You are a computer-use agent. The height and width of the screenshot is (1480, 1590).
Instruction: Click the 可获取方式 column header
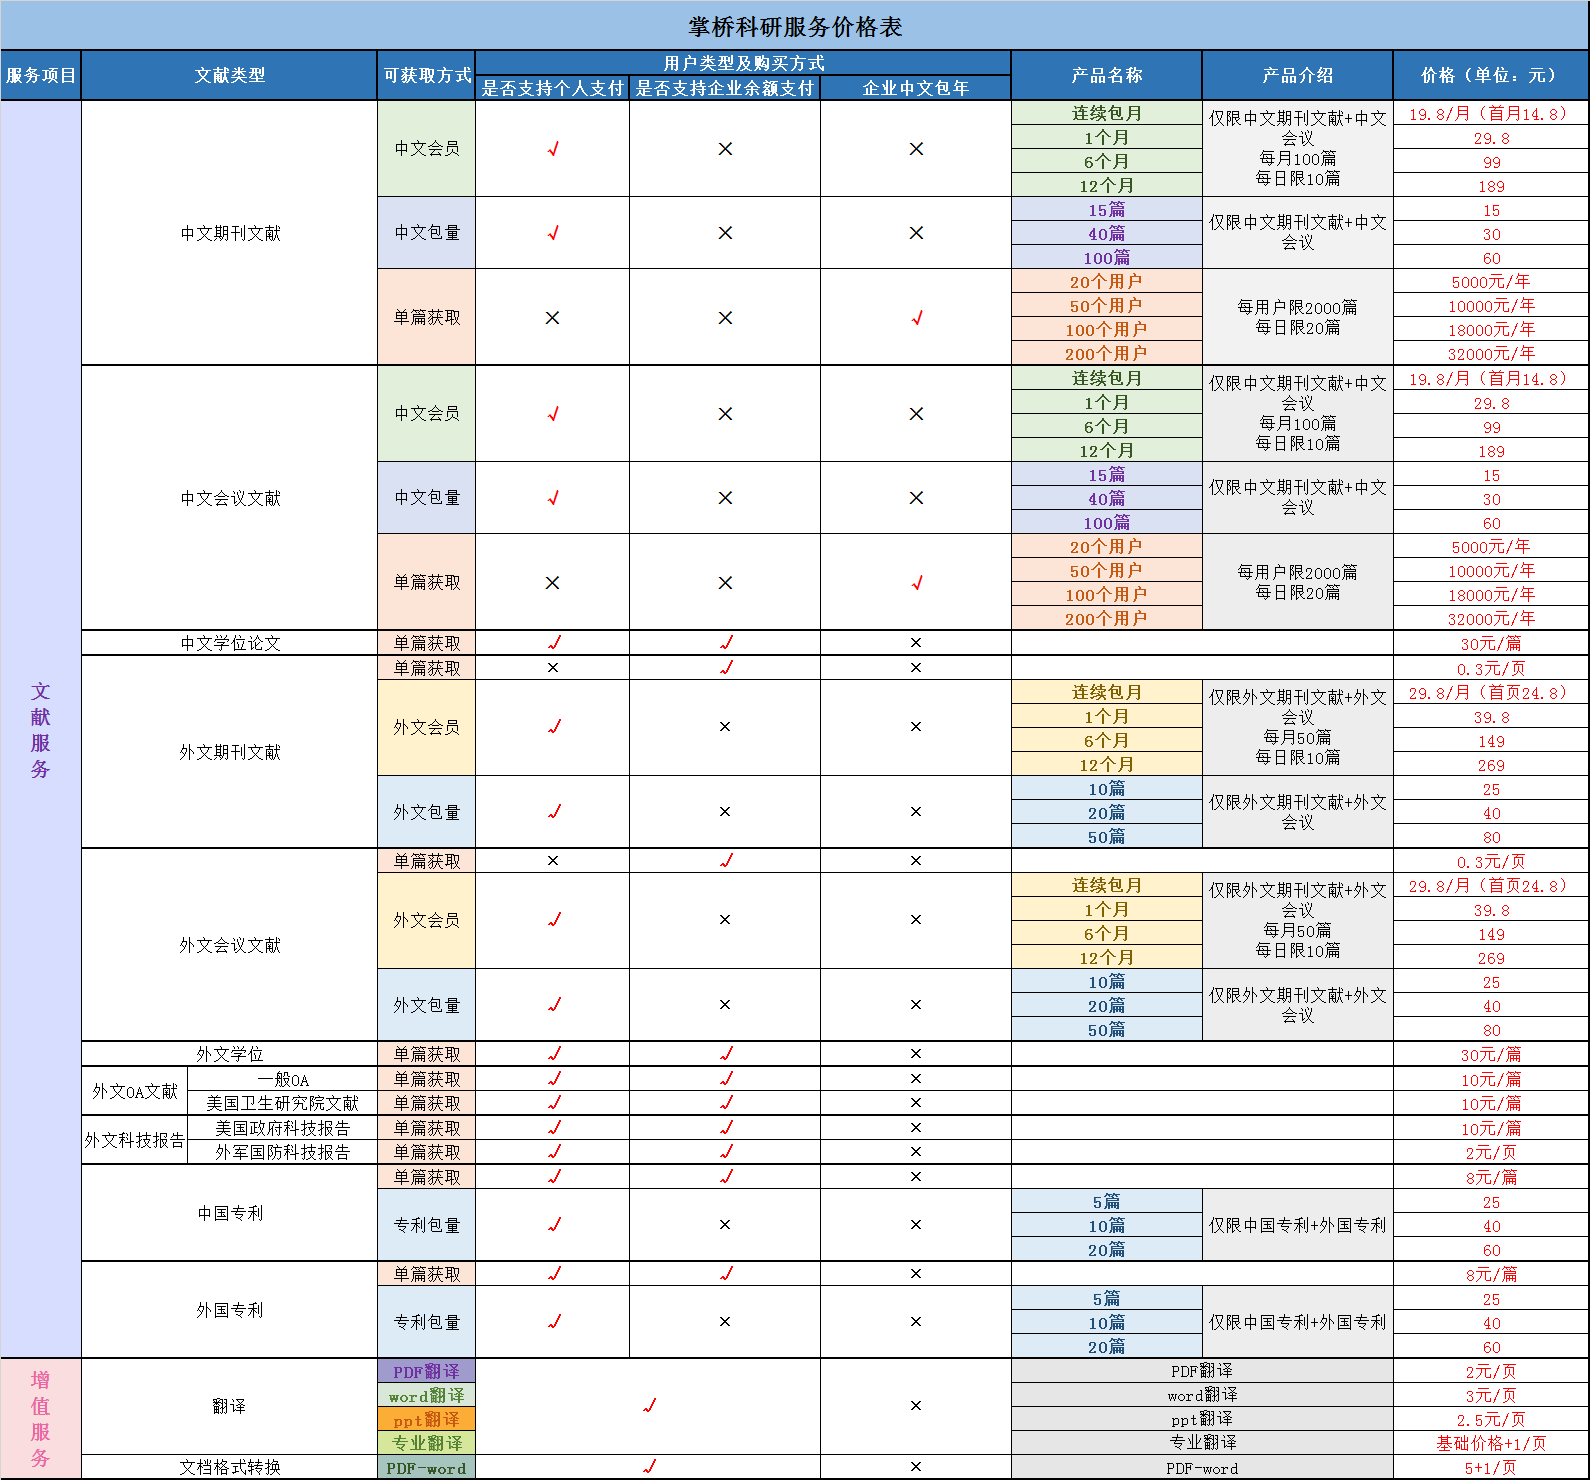tap(427, 75)
